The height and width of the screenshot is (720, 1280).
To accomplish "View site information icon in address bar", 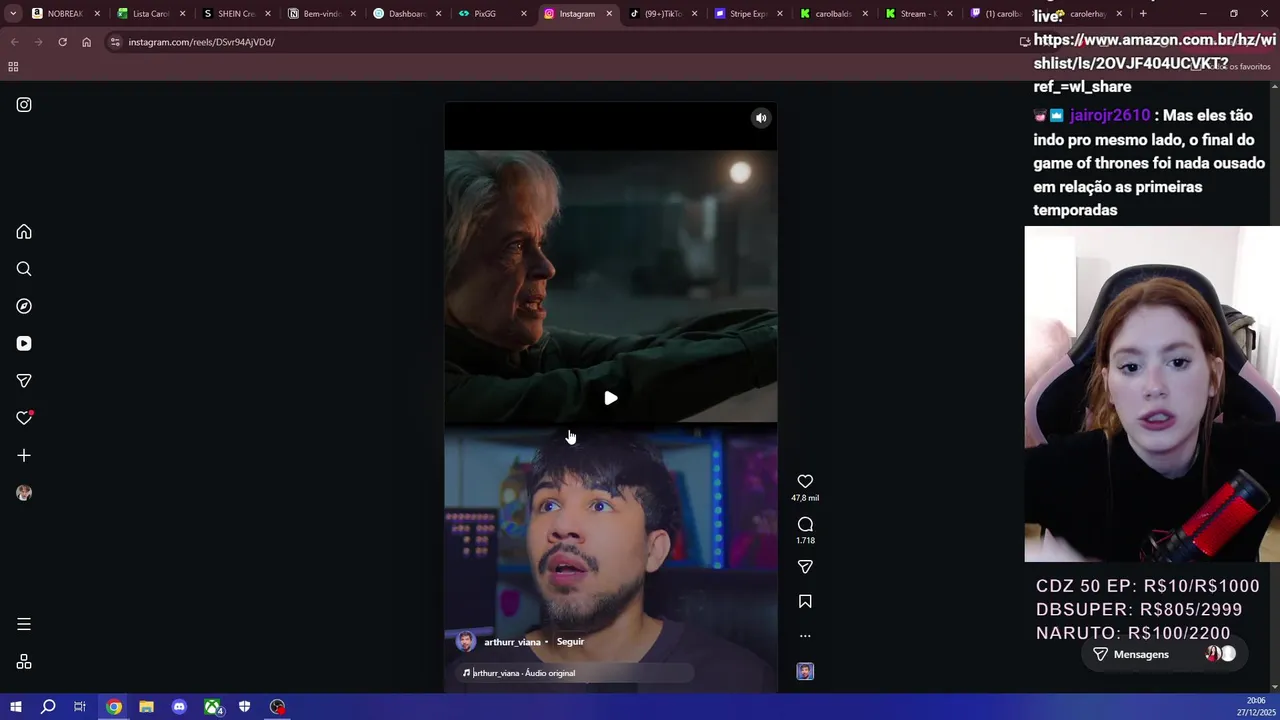I will click(115, 42).
